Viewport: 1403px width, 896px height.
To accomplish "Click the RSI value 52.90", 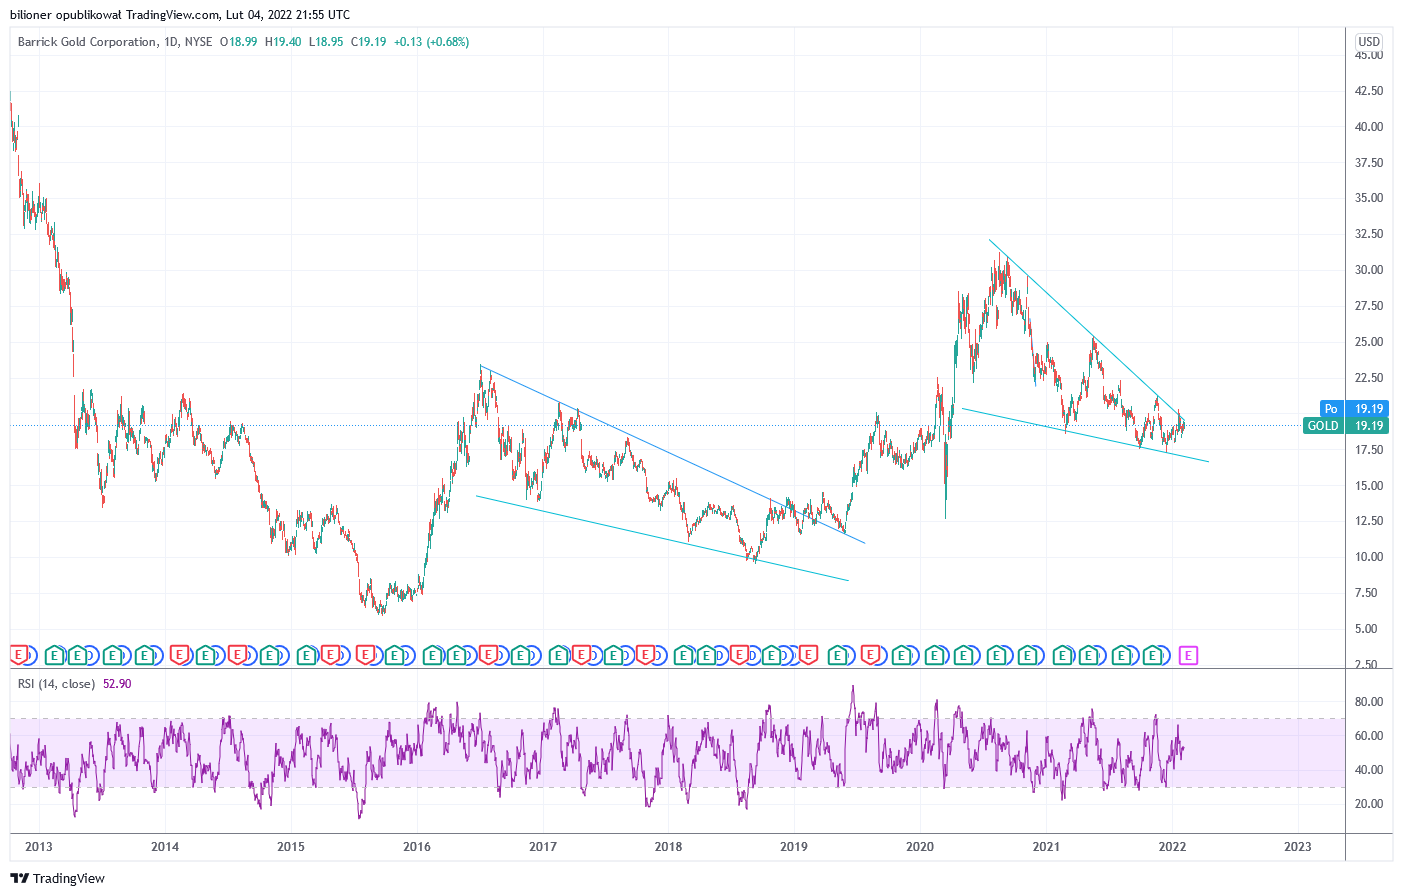I will tap(117, 684).
